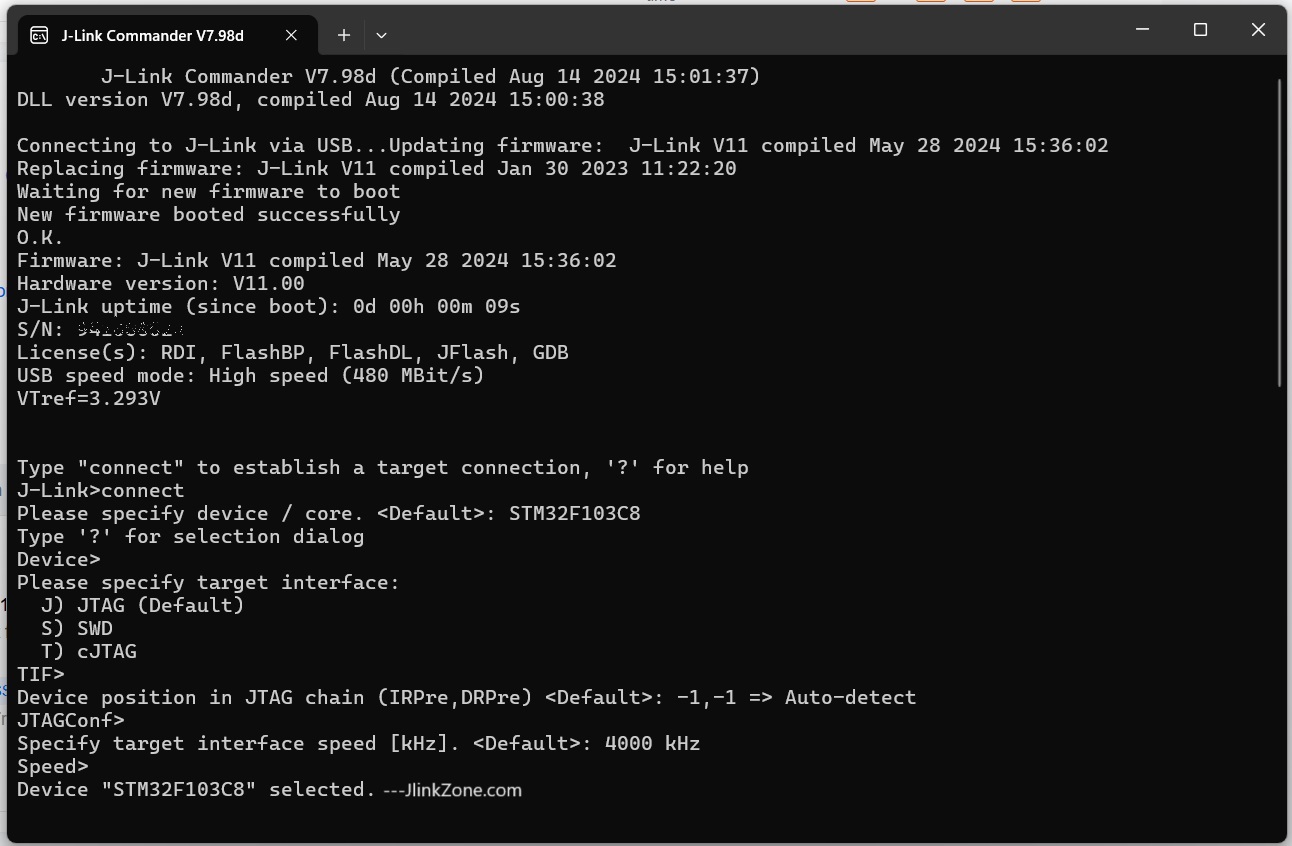Click the "J-Link>connect" command line

(x=101, y=491)
